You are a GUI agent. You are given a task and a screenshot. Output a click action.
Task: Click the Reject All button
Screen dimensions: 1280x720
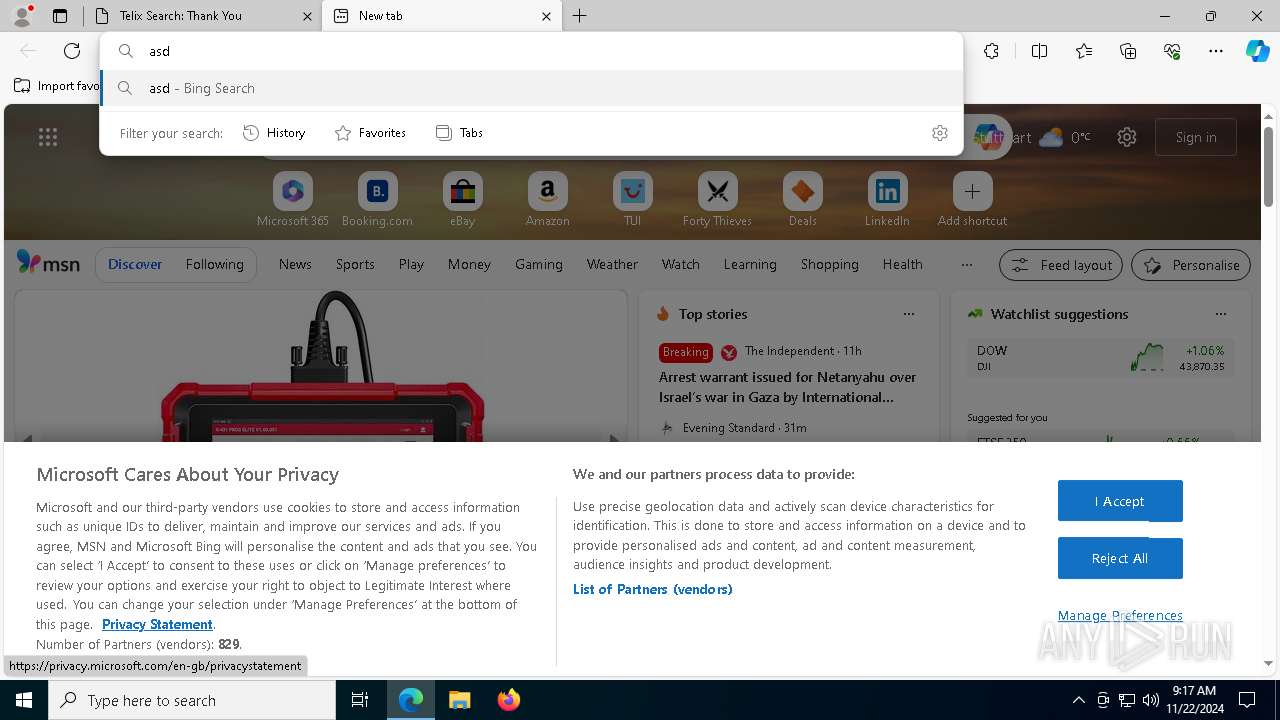[1120, 558]
